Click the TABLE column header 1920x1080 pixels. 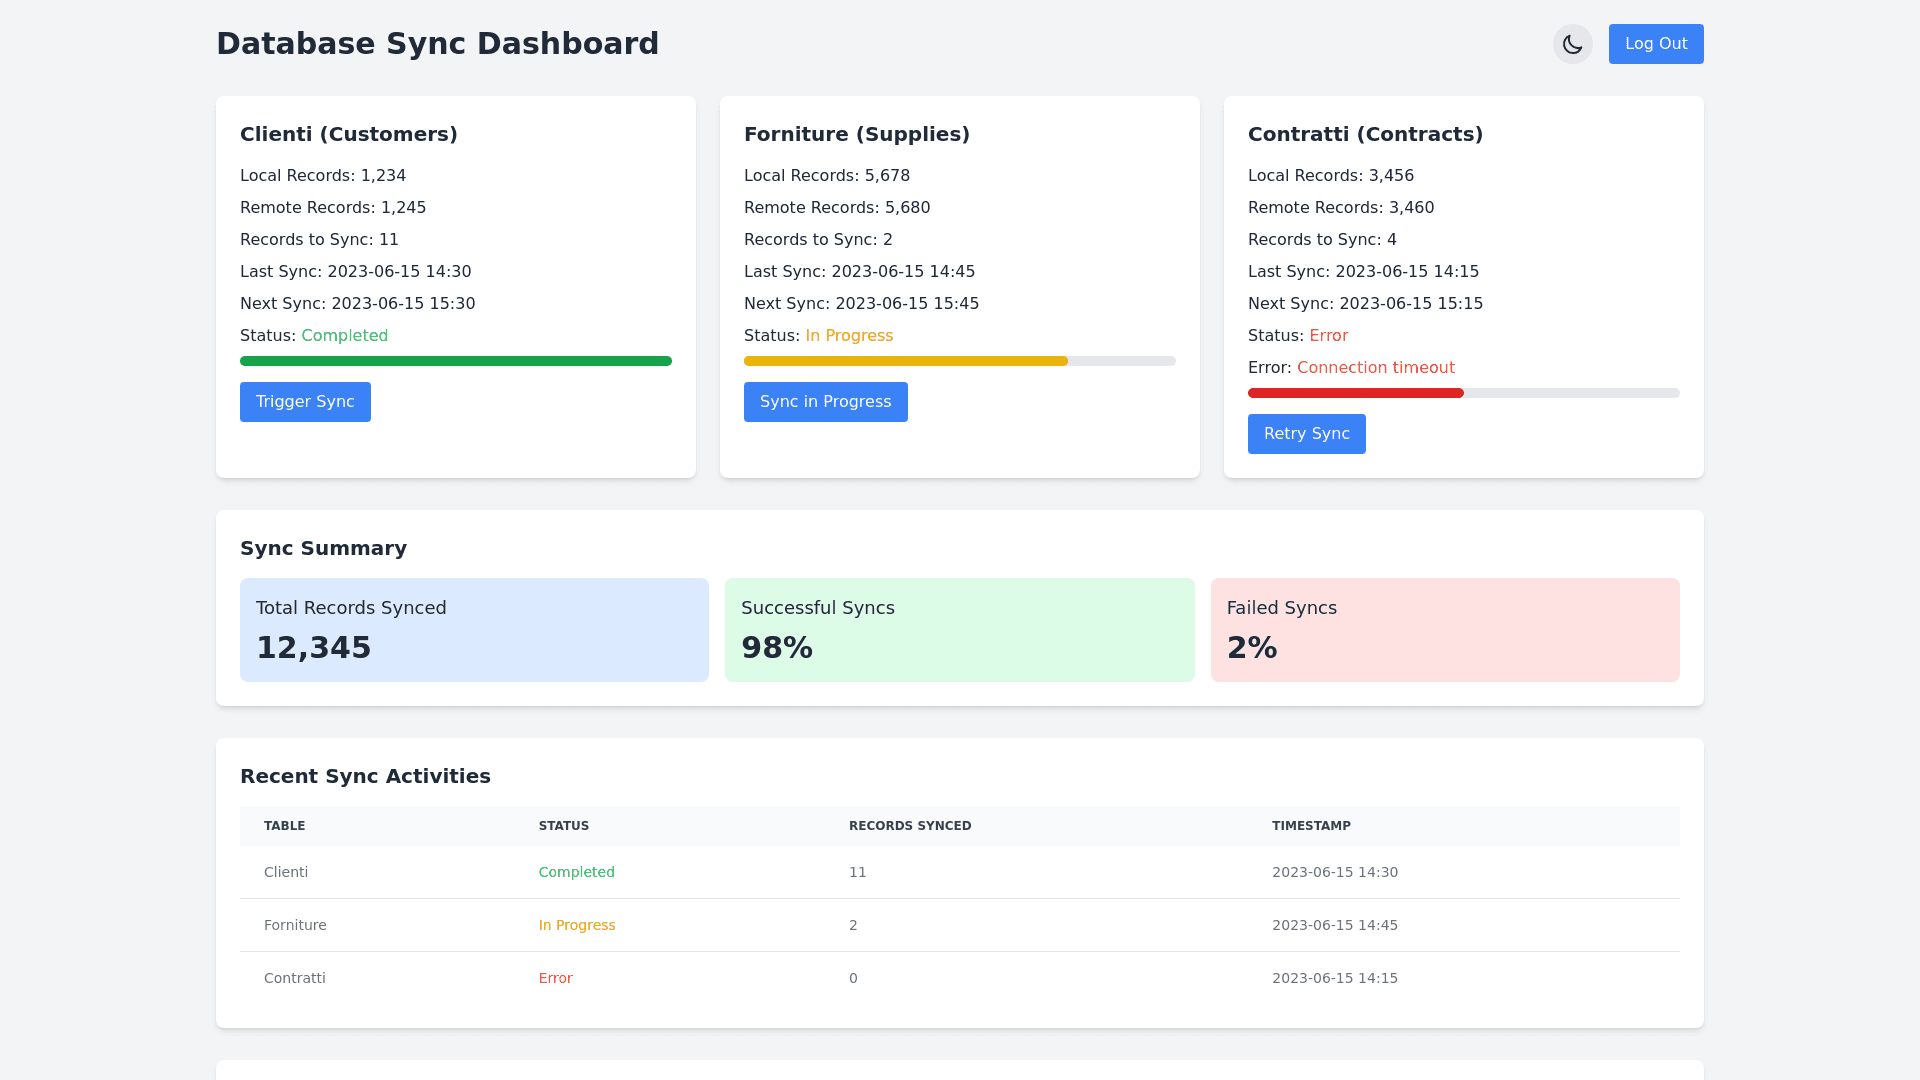click(x=285, y=826)
